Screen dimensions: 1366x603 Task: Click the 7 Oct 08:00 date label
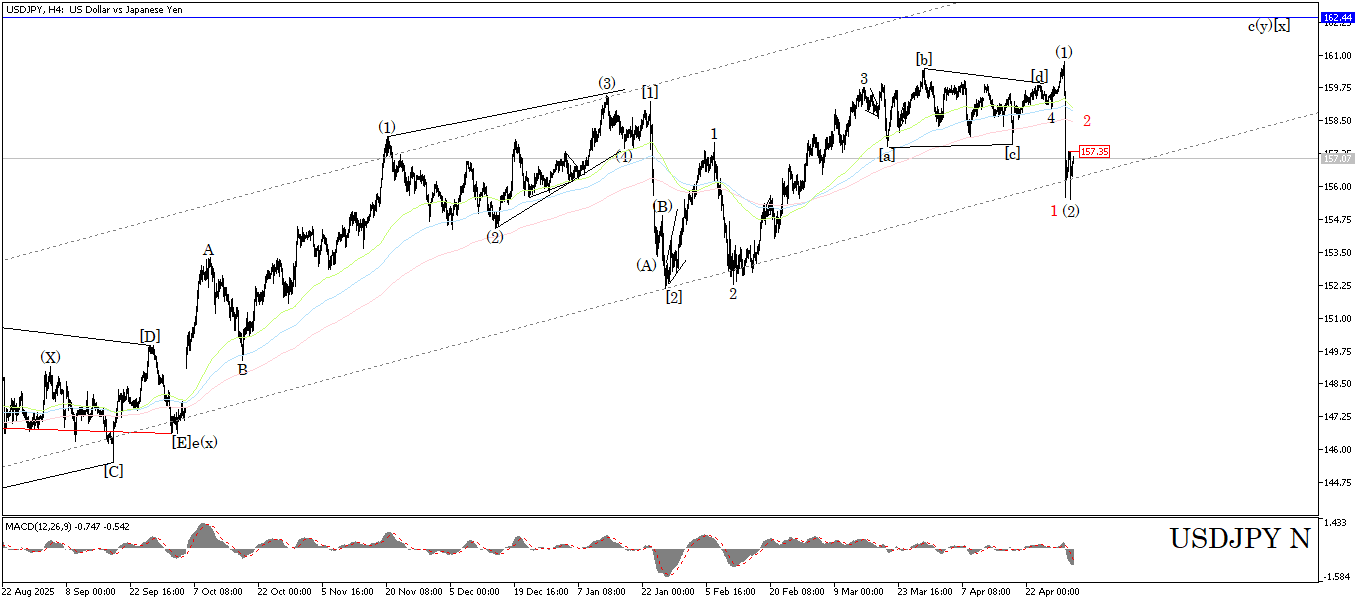click(x=220, y=591)
